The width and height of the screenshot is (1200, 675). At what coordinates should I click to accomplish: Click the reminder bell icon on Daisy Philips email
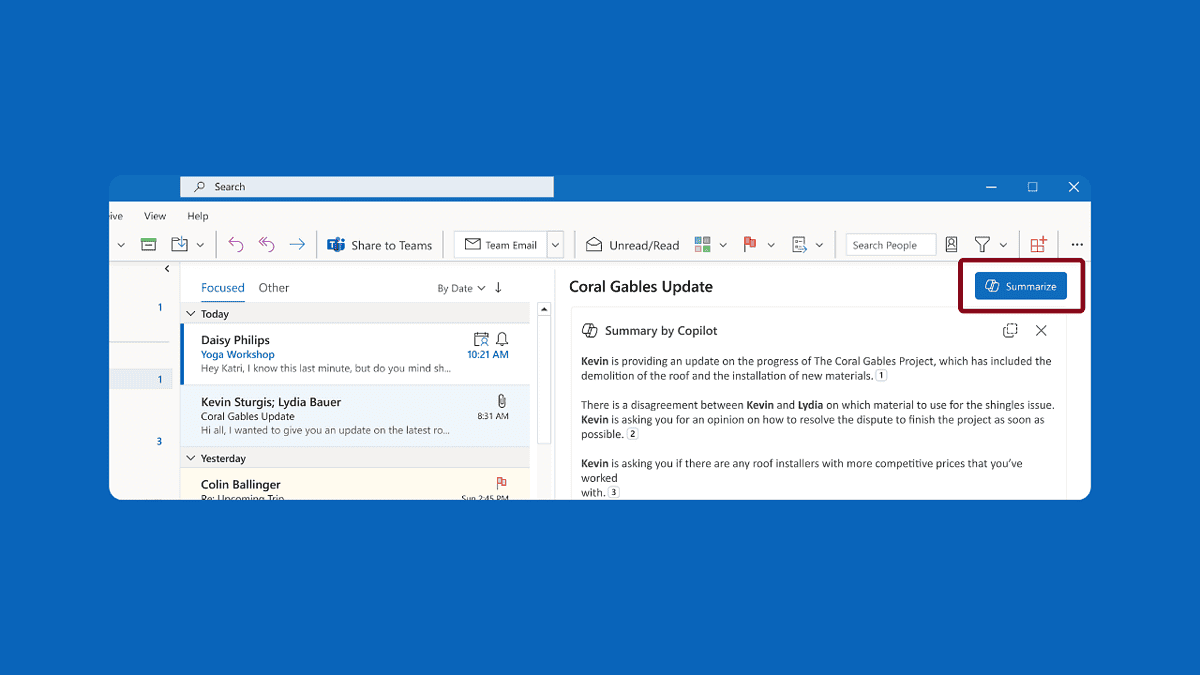(x=502, y=339)
